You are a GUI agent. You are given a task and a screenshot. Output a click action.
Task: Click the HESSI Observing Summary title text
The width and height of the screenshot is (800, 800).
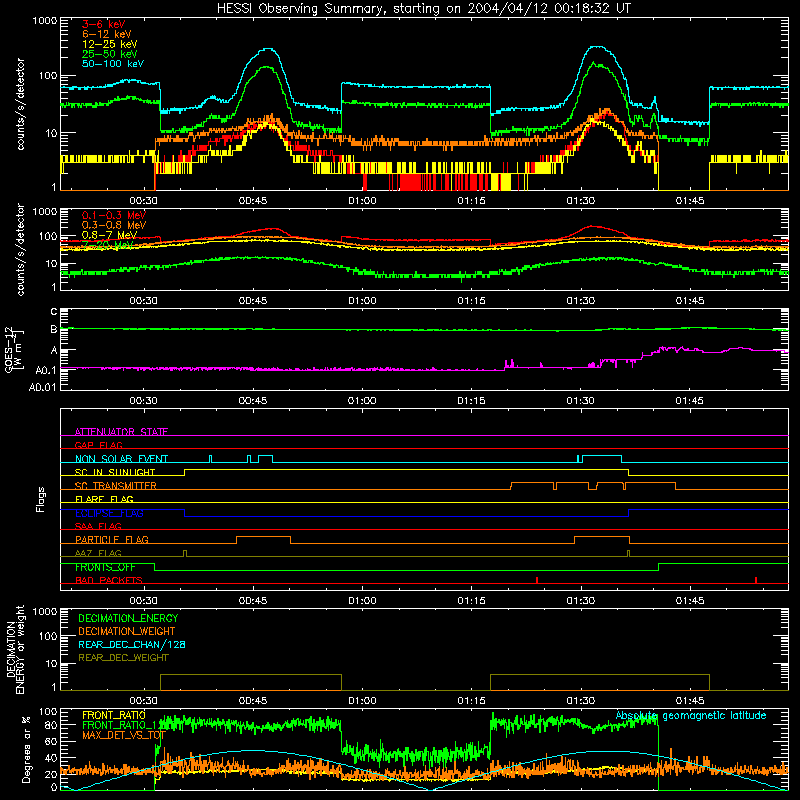(x=423, y=8)
